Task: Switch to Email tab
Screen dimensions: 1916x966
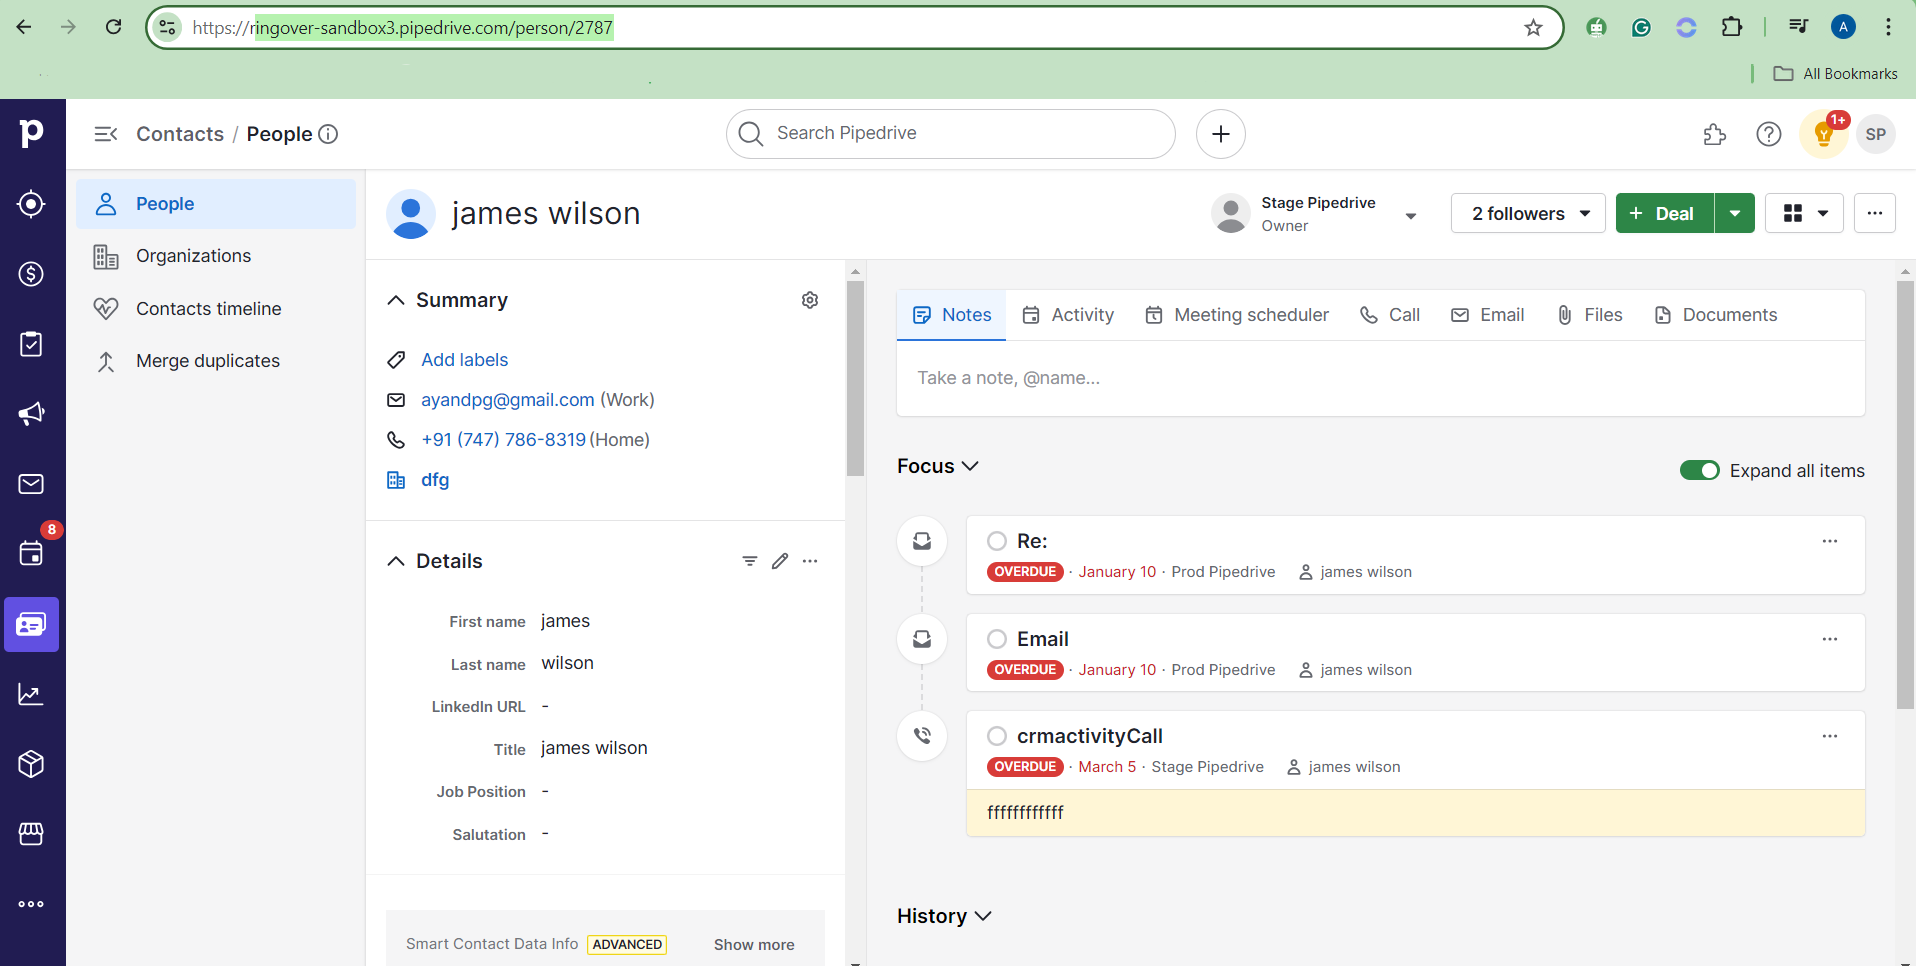Action: pyautogui.click(x=1488, y=315)
